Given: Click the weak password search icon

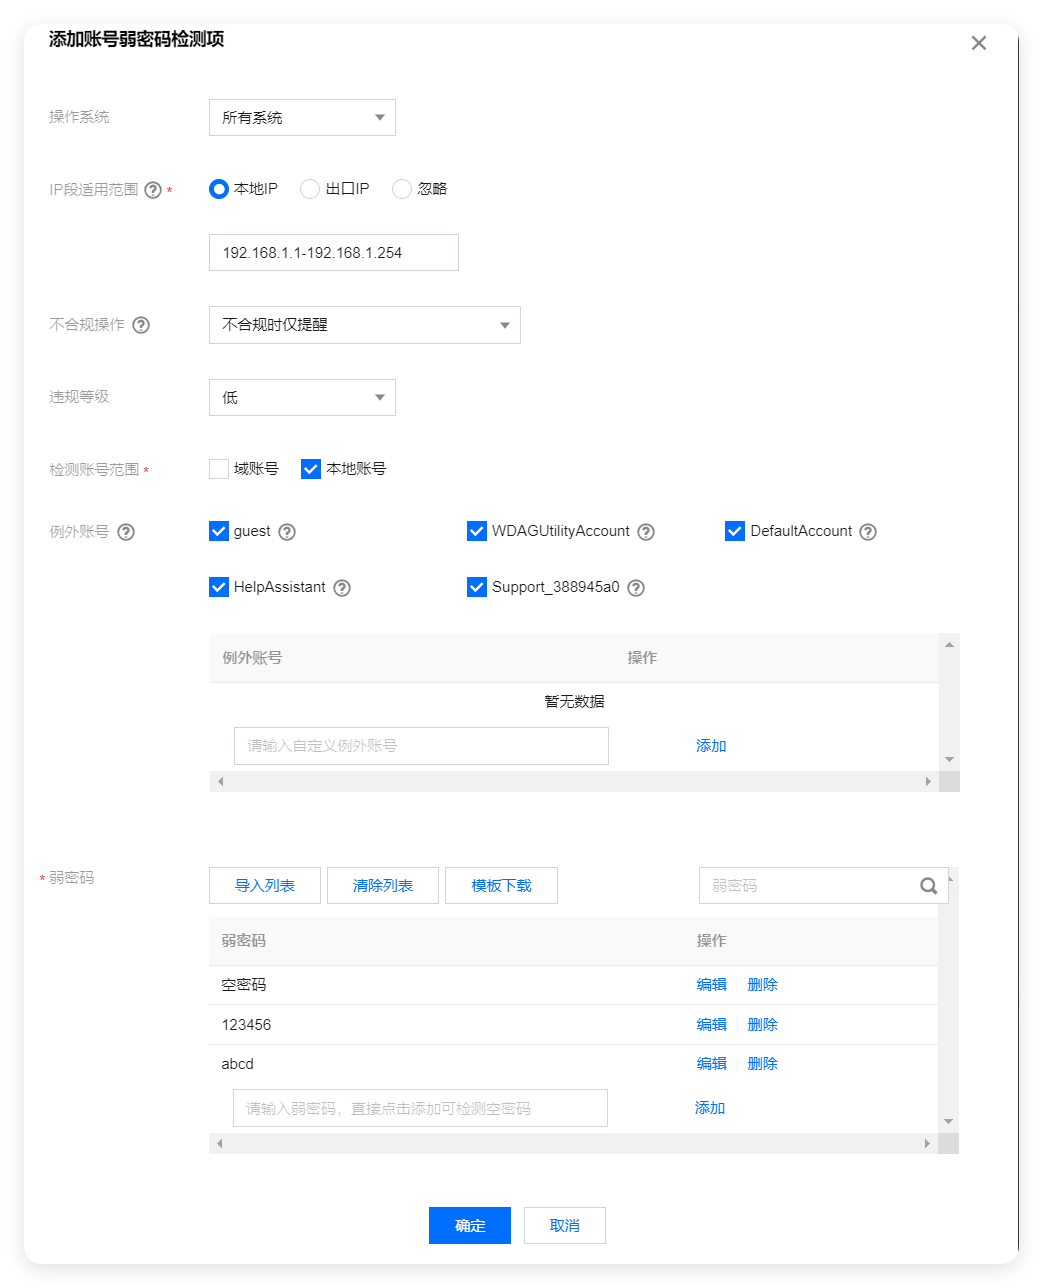Looking at the screenshot, I should [928, 886].
